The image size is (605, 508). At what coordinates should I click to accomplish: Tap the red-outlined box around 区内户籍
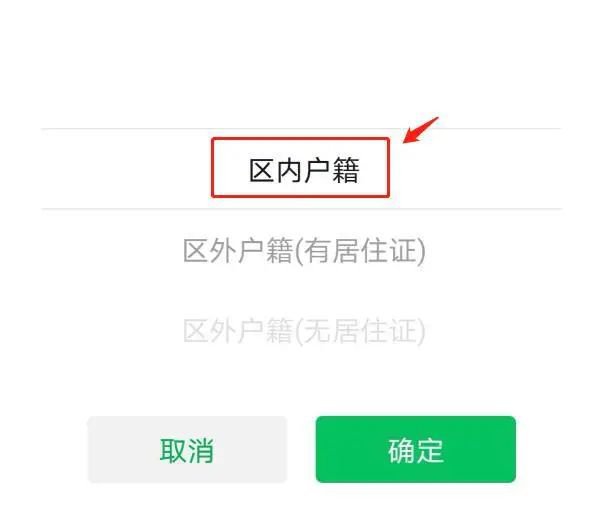click(300, 167)
